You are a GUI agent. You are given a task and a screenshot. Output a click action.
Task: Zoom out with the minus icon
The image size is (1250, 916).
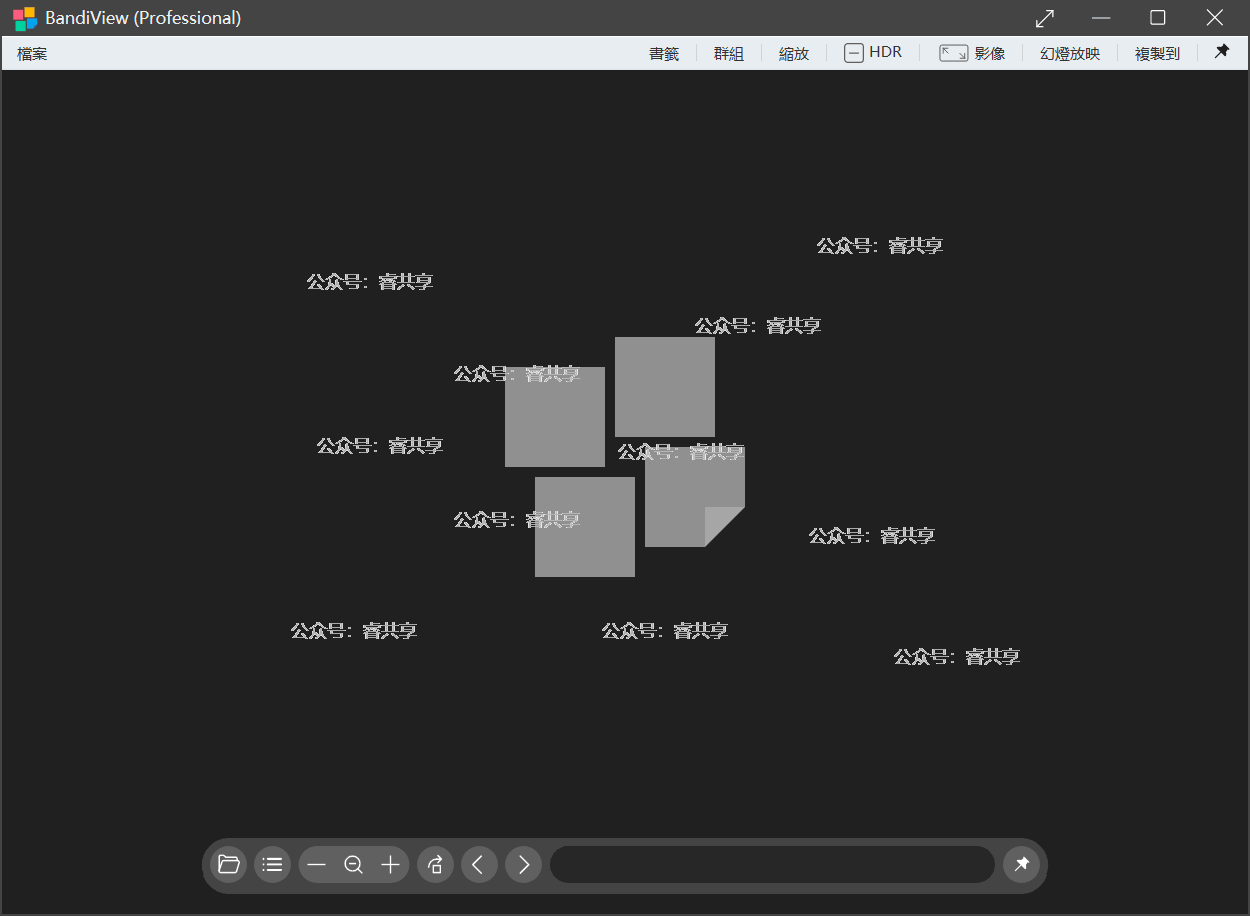point(317,865)
